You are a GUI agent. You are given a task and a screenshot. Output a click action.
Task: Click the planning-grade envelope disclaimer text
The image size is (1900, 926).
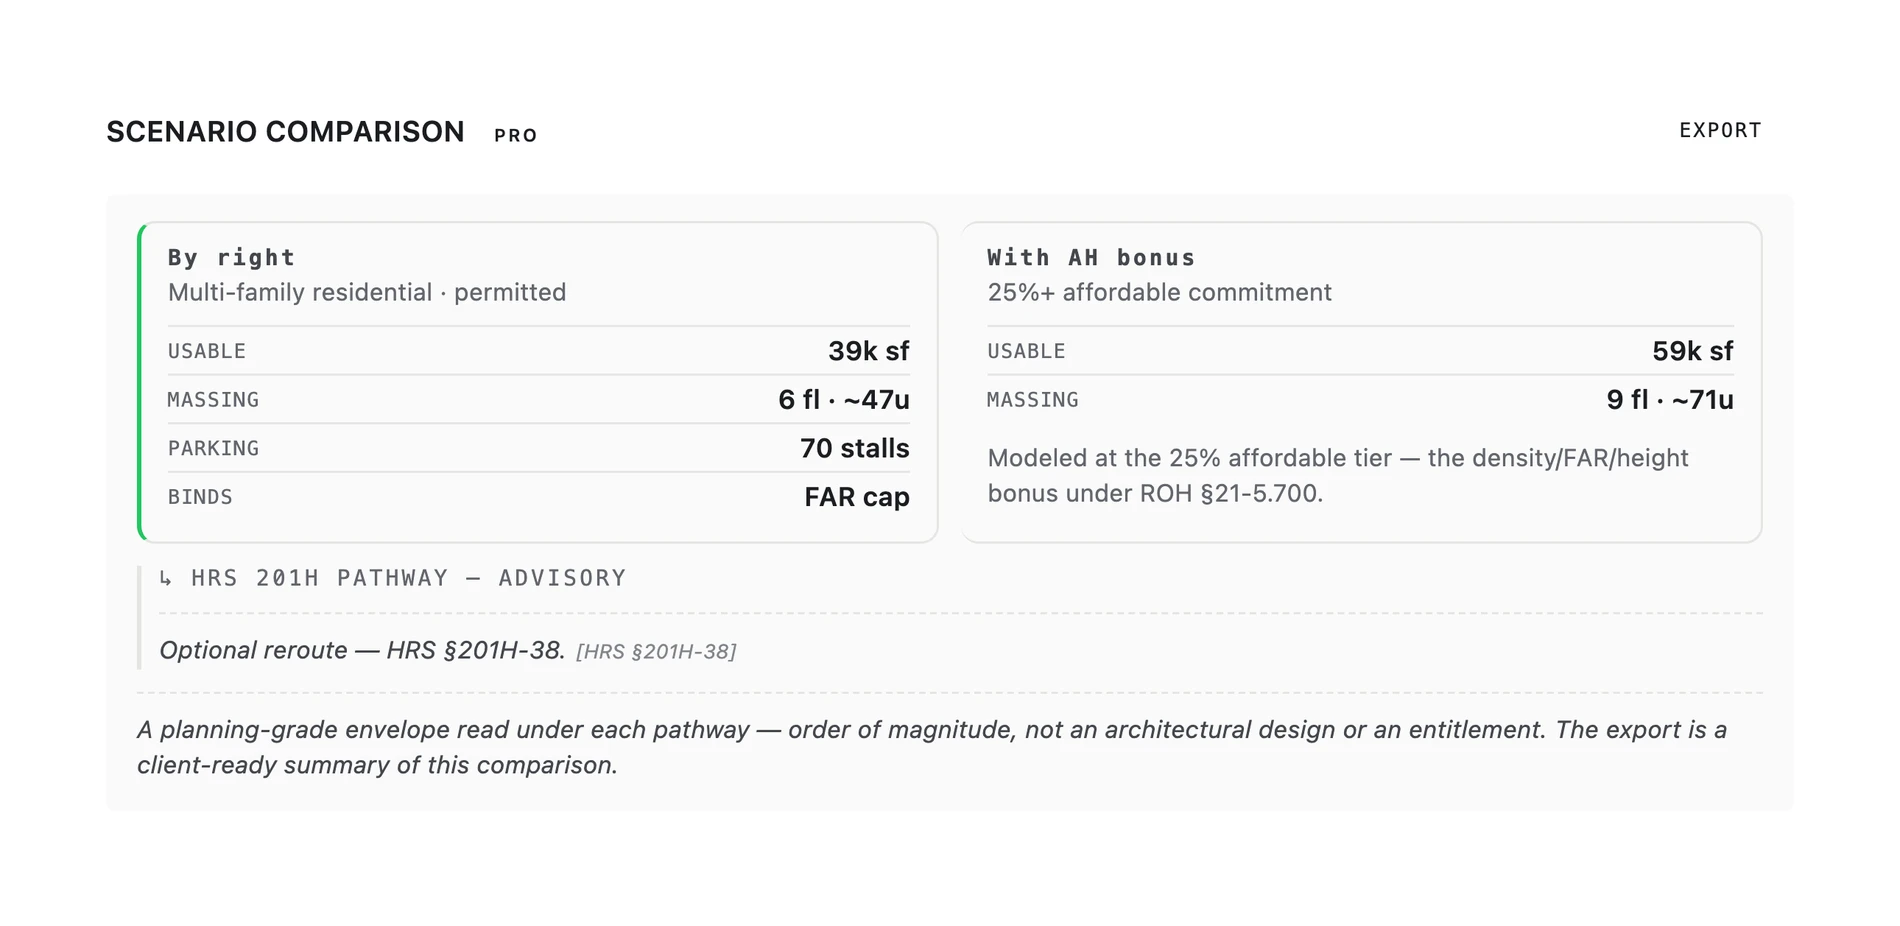pyautogui.click(x=932, y=747)
